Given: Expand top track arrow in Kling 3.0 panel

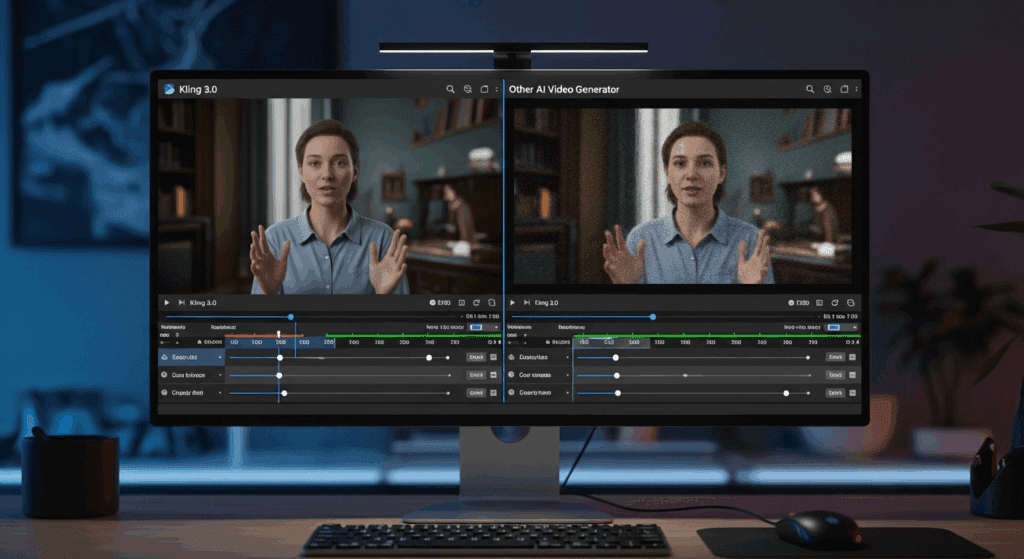Looking at the screenshot, I should pos(220,358).
